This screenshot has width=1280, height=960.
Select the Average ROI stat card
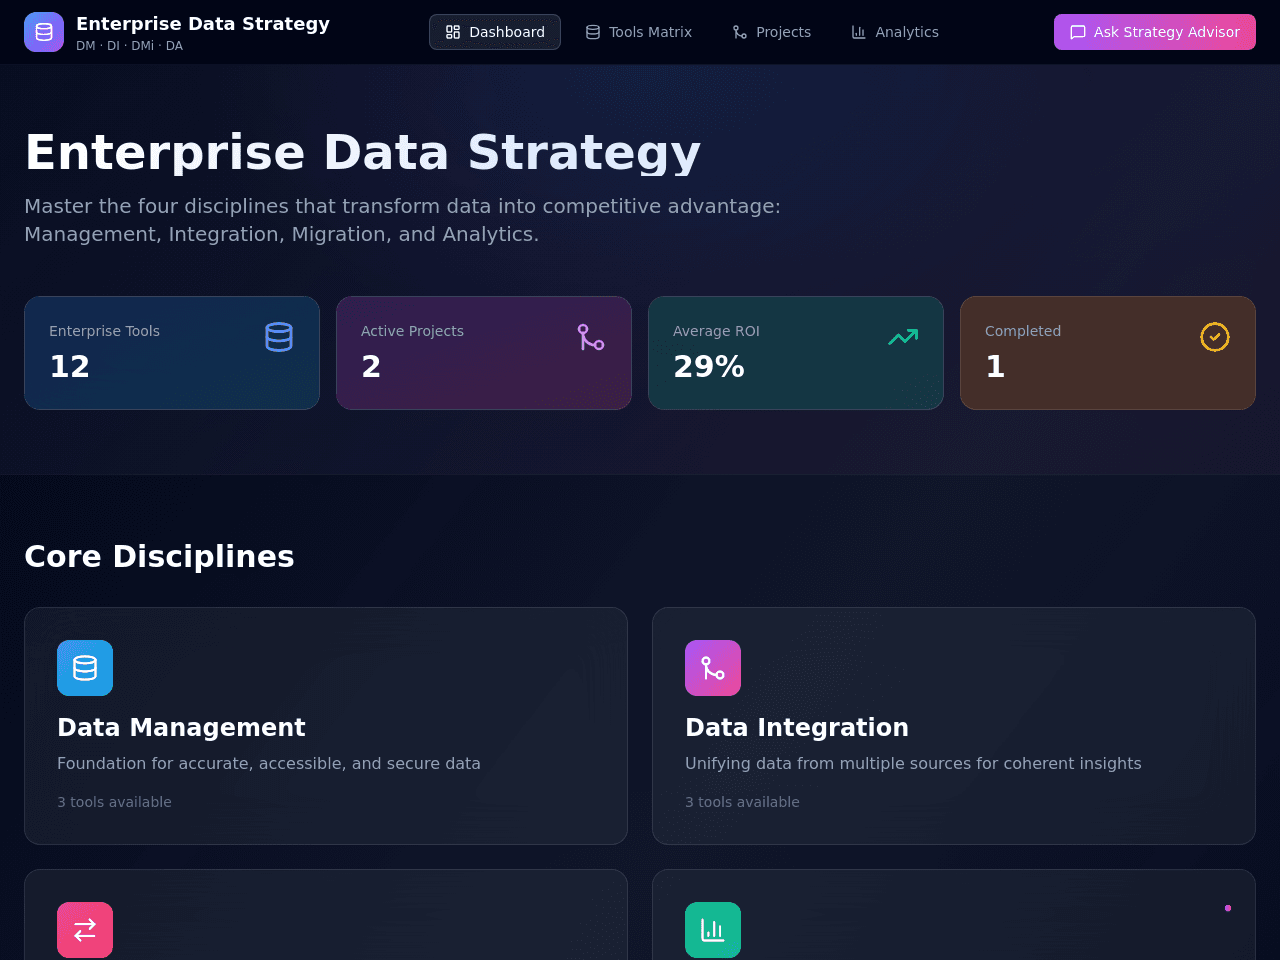796,353
